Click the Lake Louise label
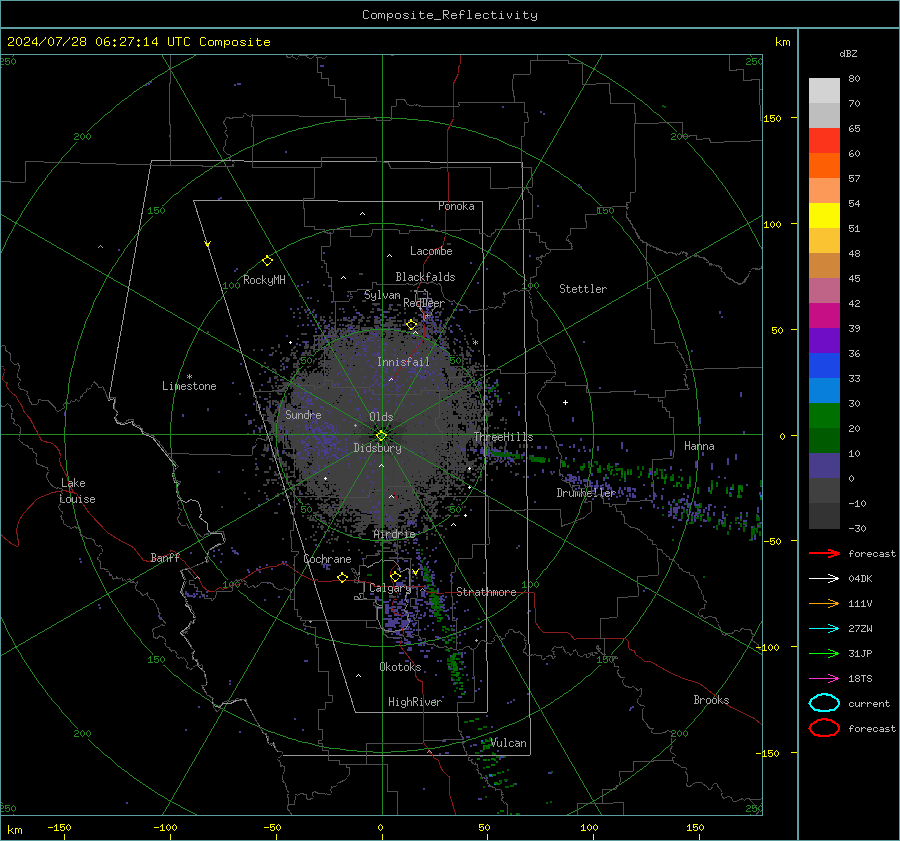 (77, 491)
